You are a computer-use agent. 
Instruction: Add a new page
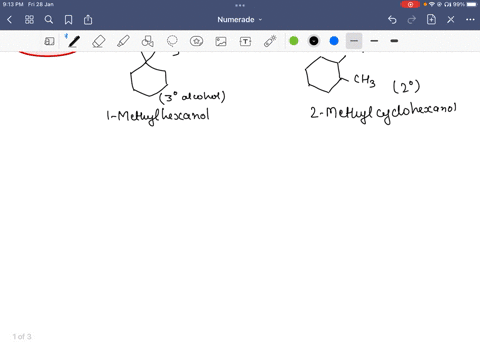coord(431,19)
